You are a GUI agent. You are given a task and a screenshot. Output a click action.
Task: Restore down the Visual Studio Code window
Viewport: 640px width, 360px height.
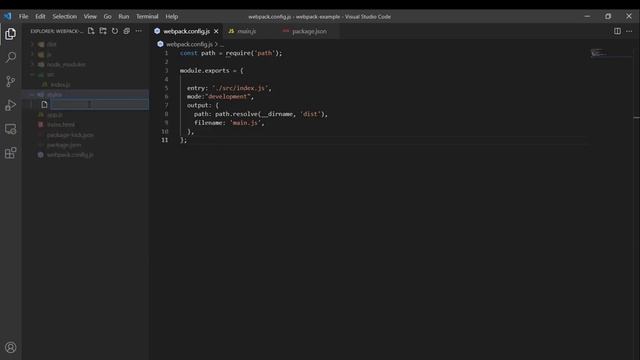point(608,16)
